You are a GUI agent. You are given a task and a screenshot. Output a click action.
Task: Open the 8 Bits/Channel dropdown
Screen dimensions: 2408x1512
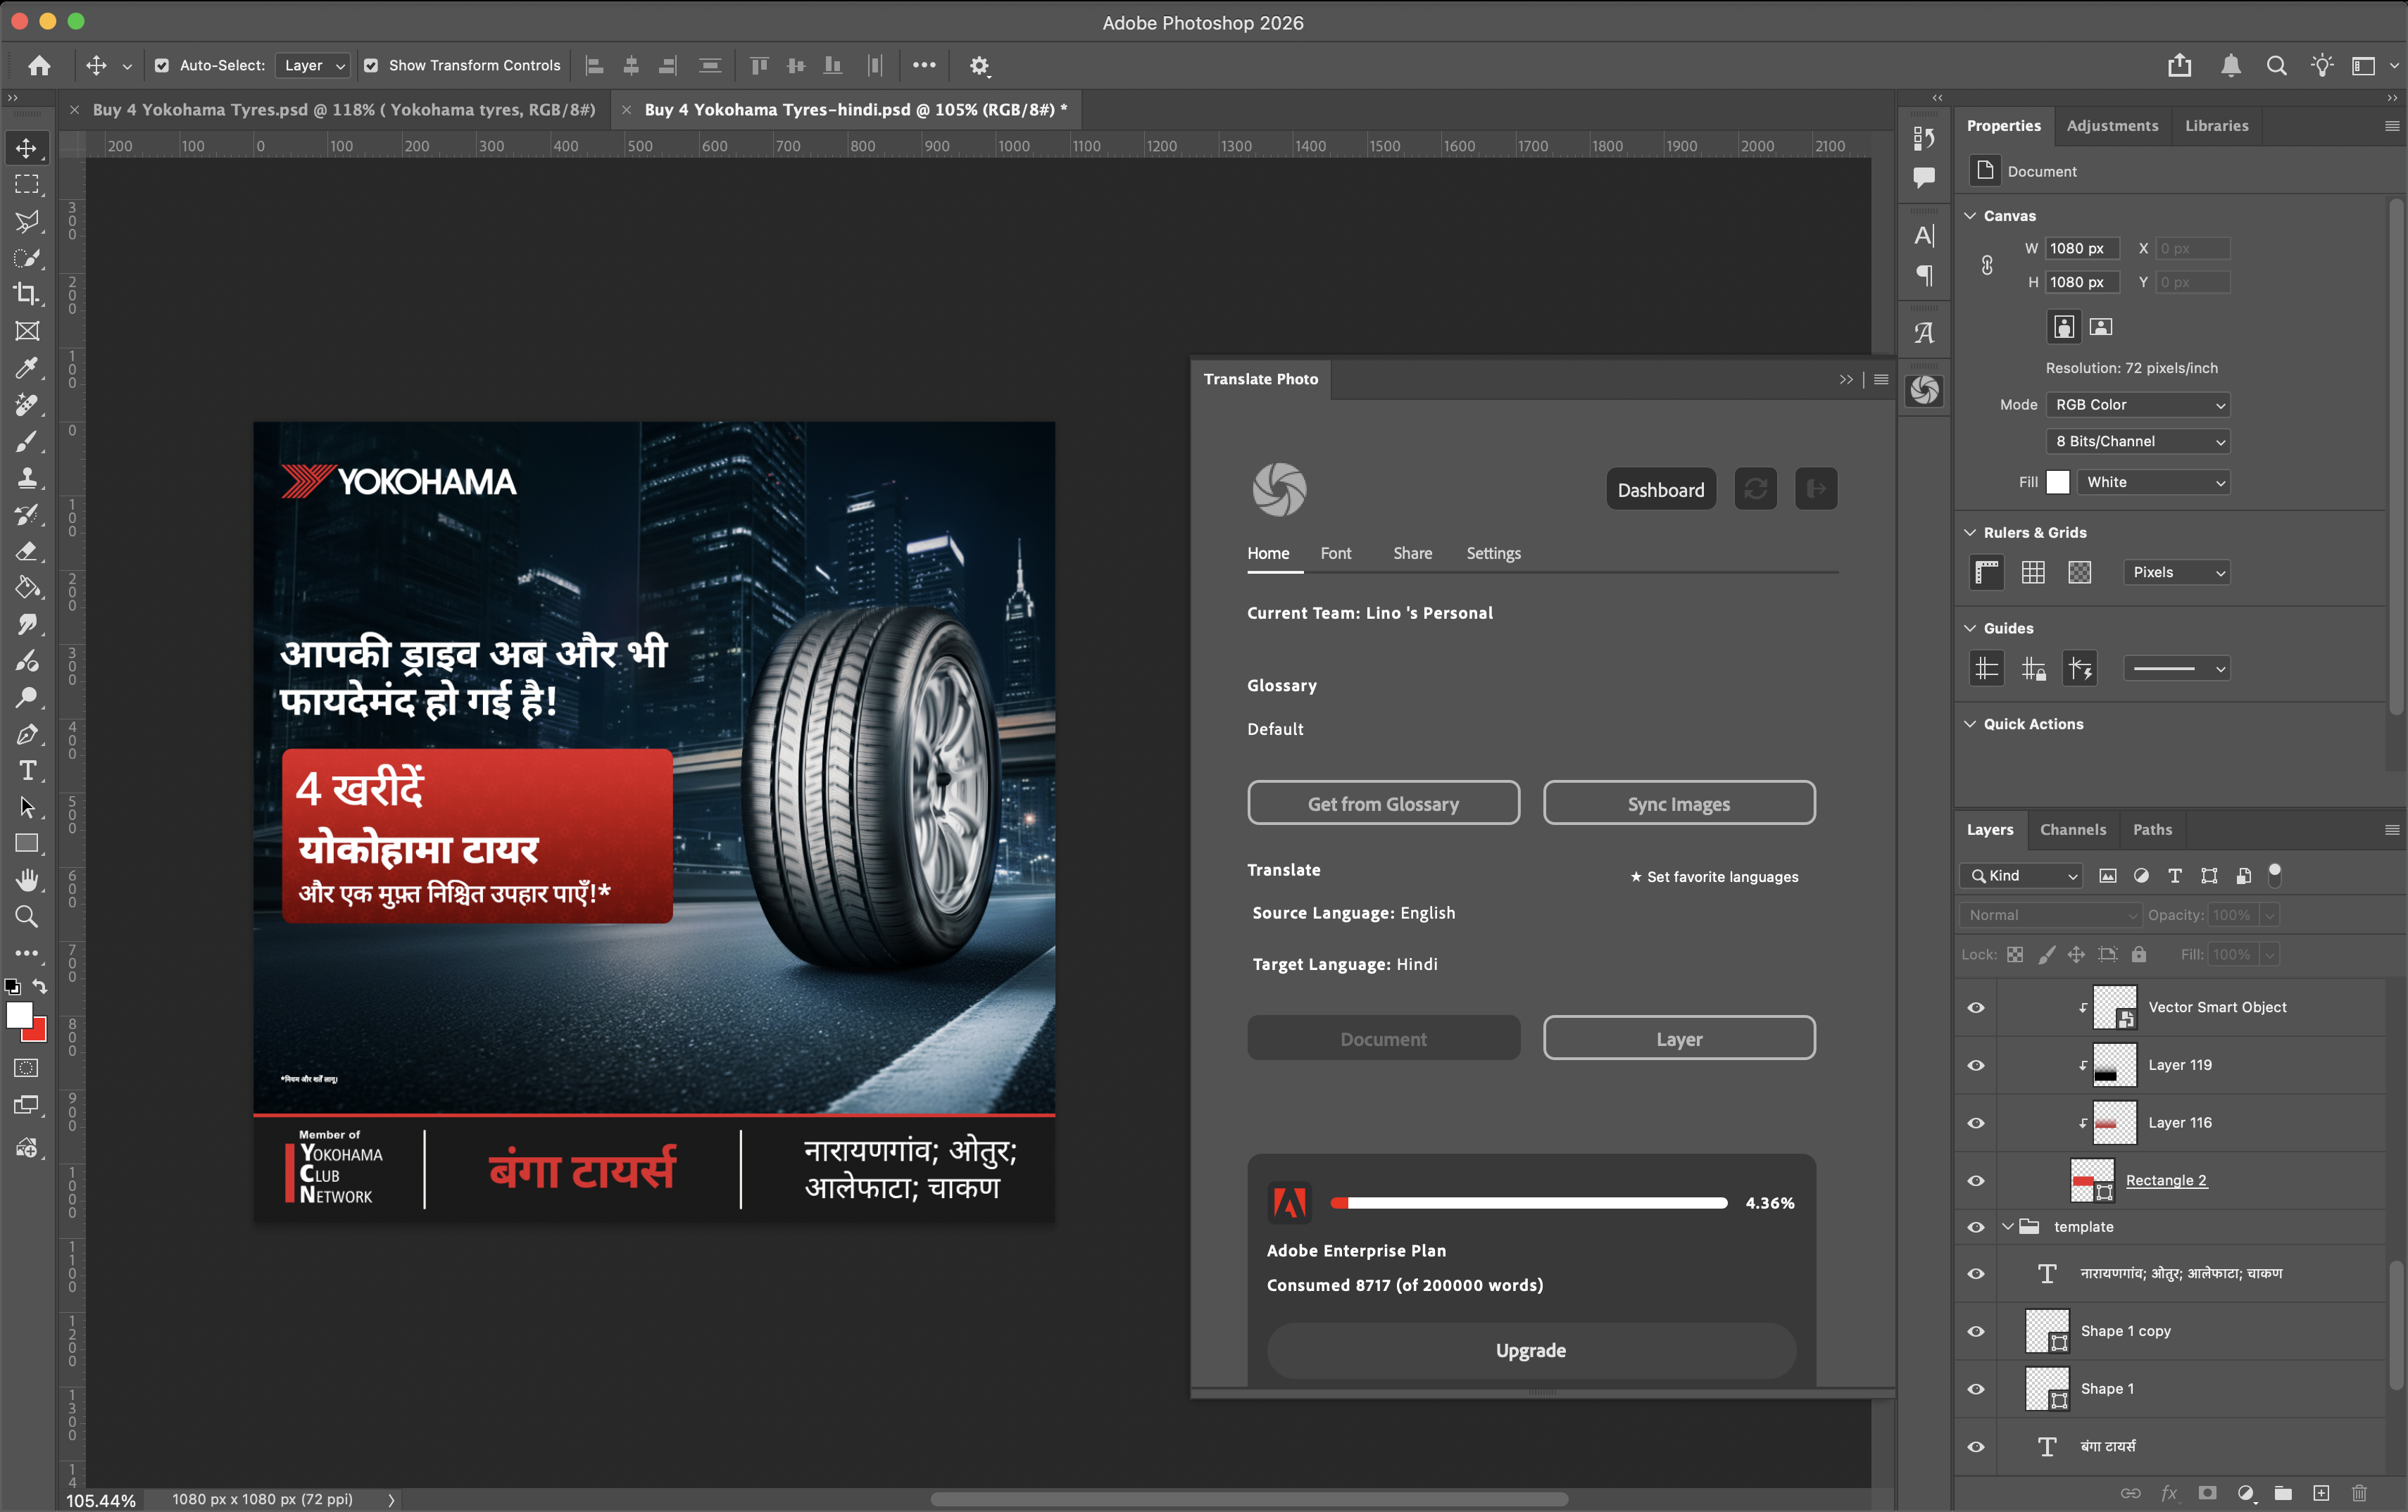tap(2138, 442)
